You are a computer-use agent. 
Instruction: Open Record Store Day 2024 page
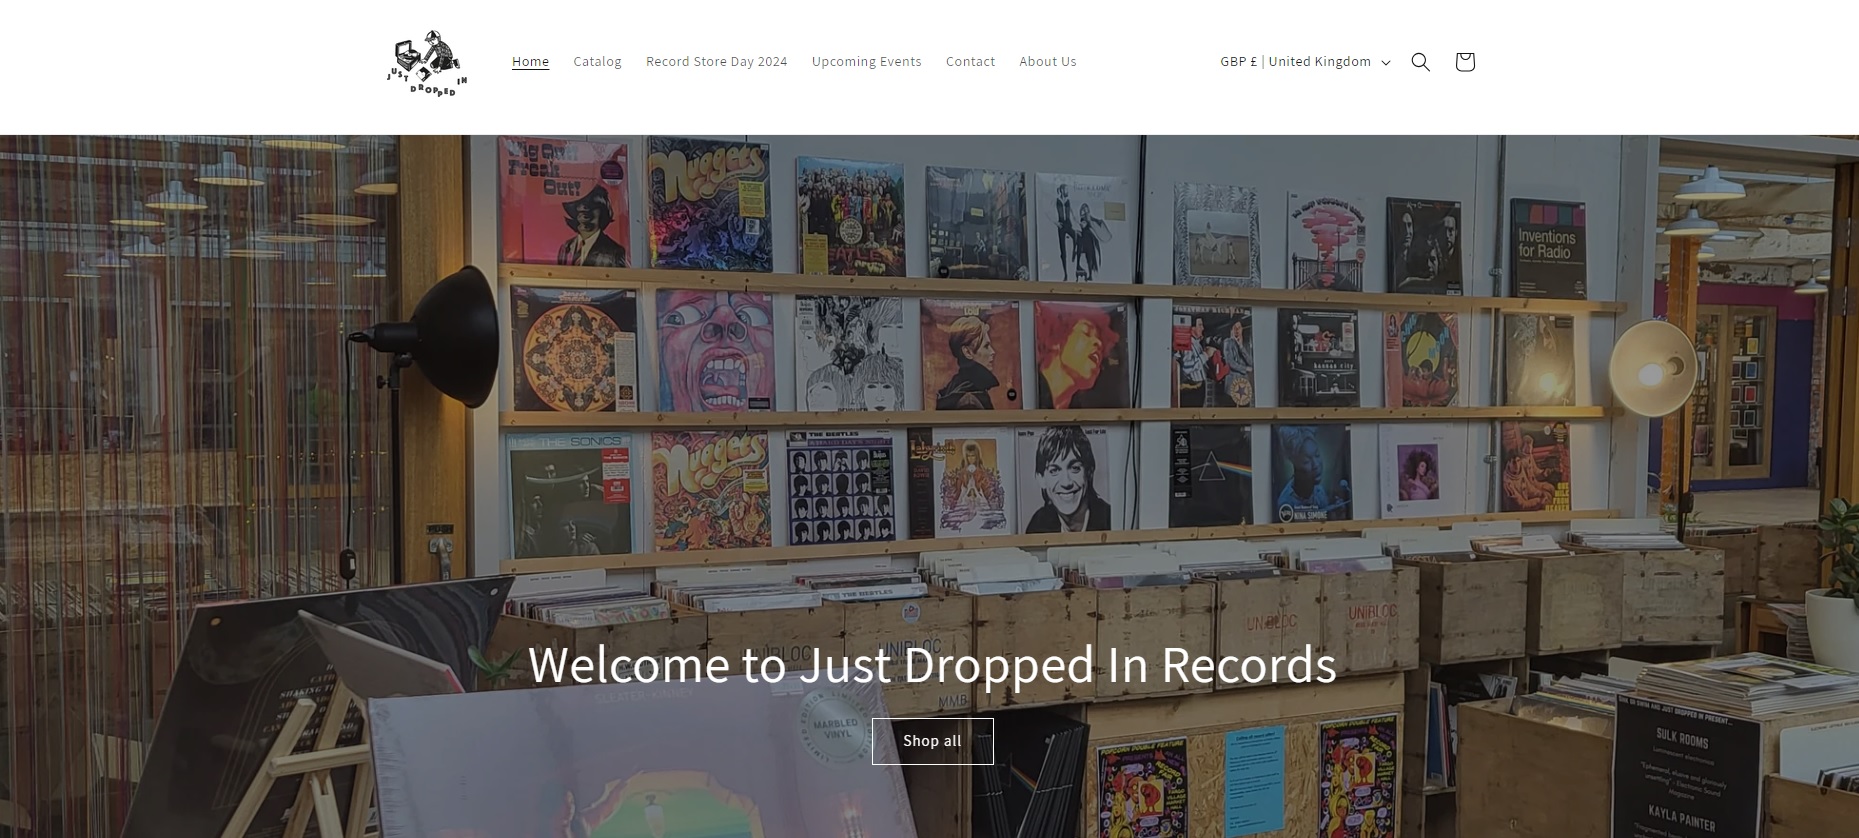pos(716,62)
